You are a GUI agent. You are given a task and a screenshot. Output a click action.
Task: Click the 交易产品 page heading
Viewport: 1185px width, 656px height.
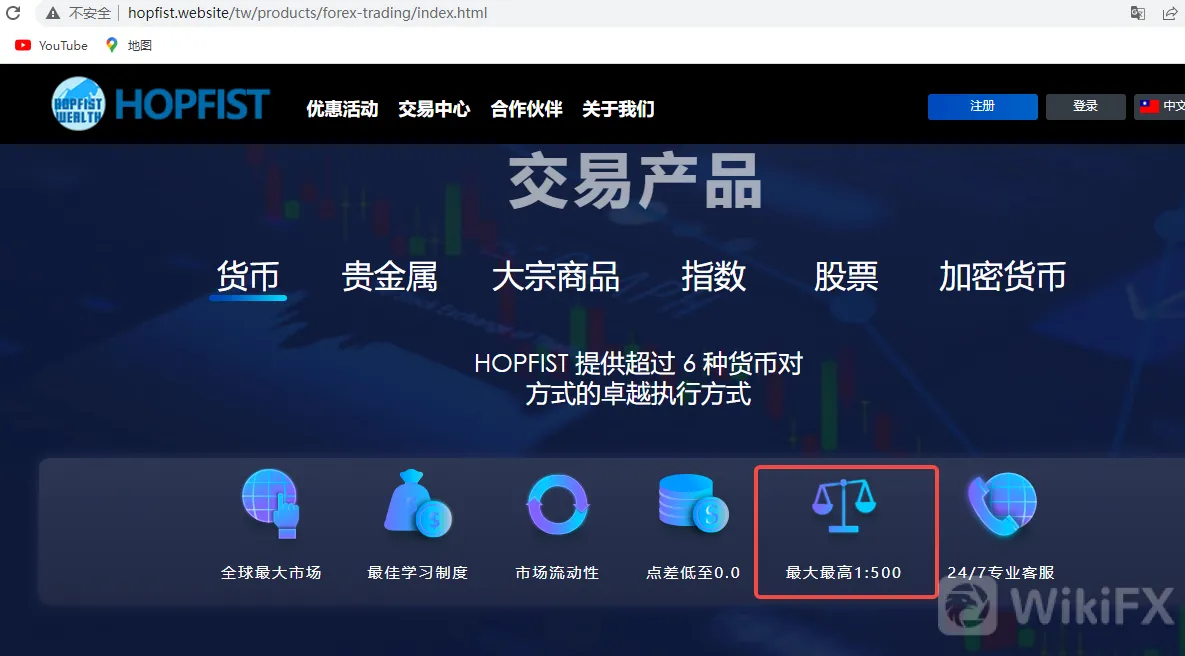coord(635,181)
